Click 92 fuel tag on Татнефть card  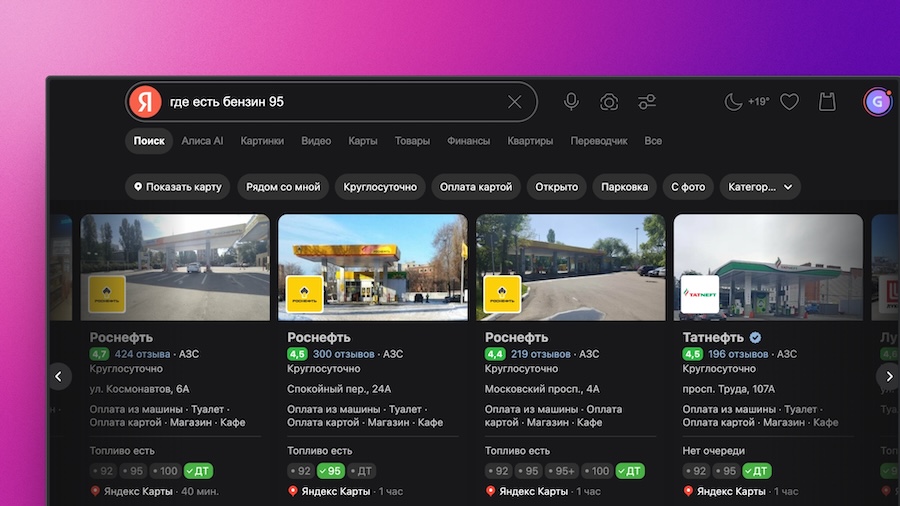[x=696, y=471]
